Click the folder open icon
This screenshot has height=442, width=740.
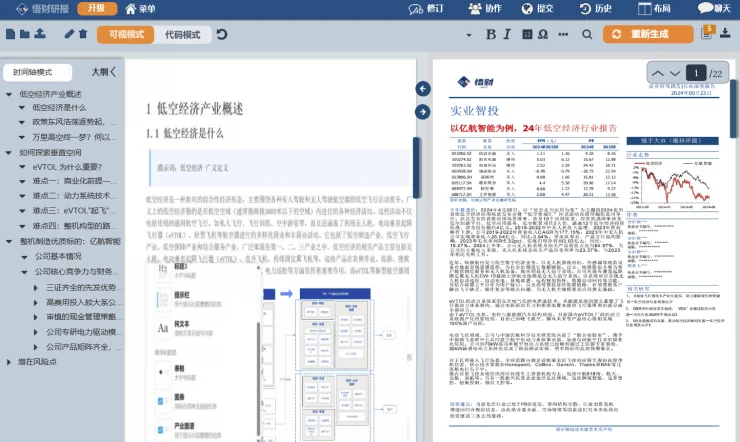(x=25, y=34)
